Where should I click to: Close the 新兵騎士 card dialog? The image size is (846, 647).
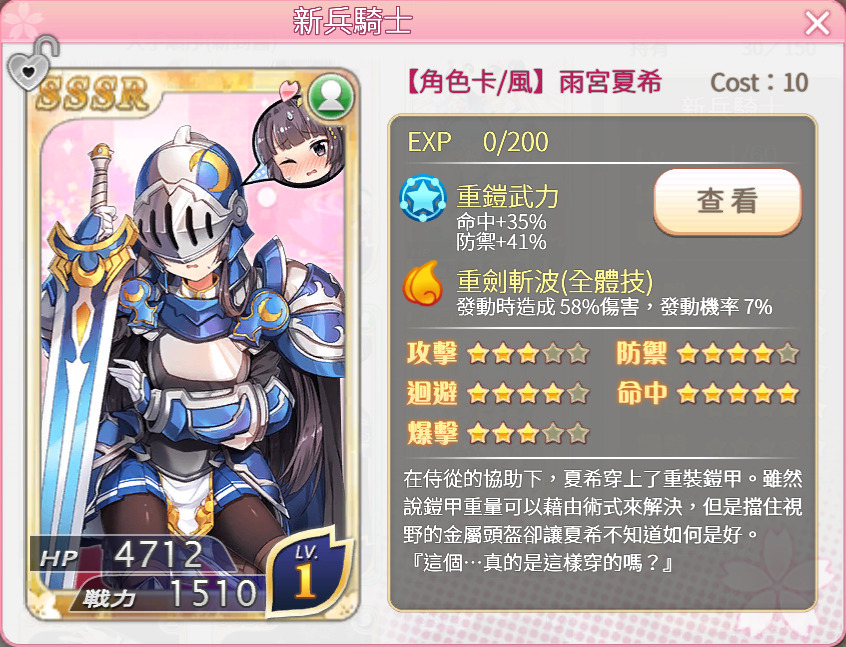click(817, 23)
